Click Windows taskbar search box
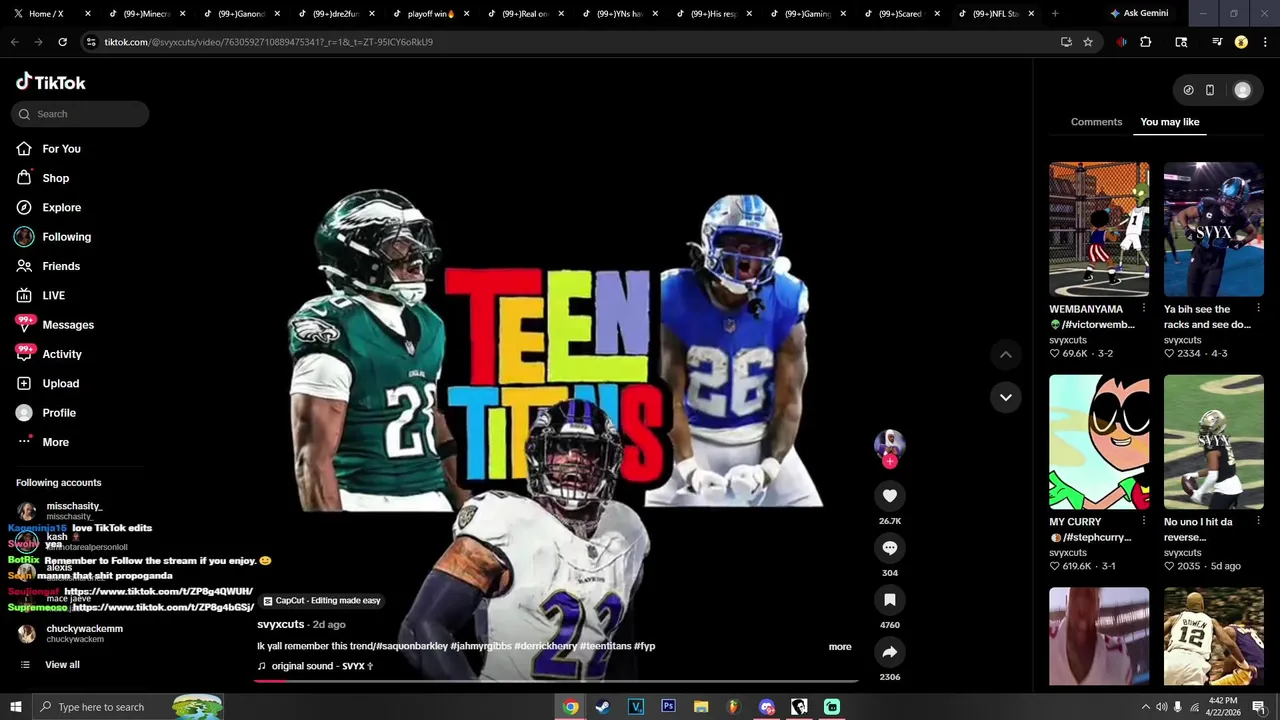 coord(128,707)
